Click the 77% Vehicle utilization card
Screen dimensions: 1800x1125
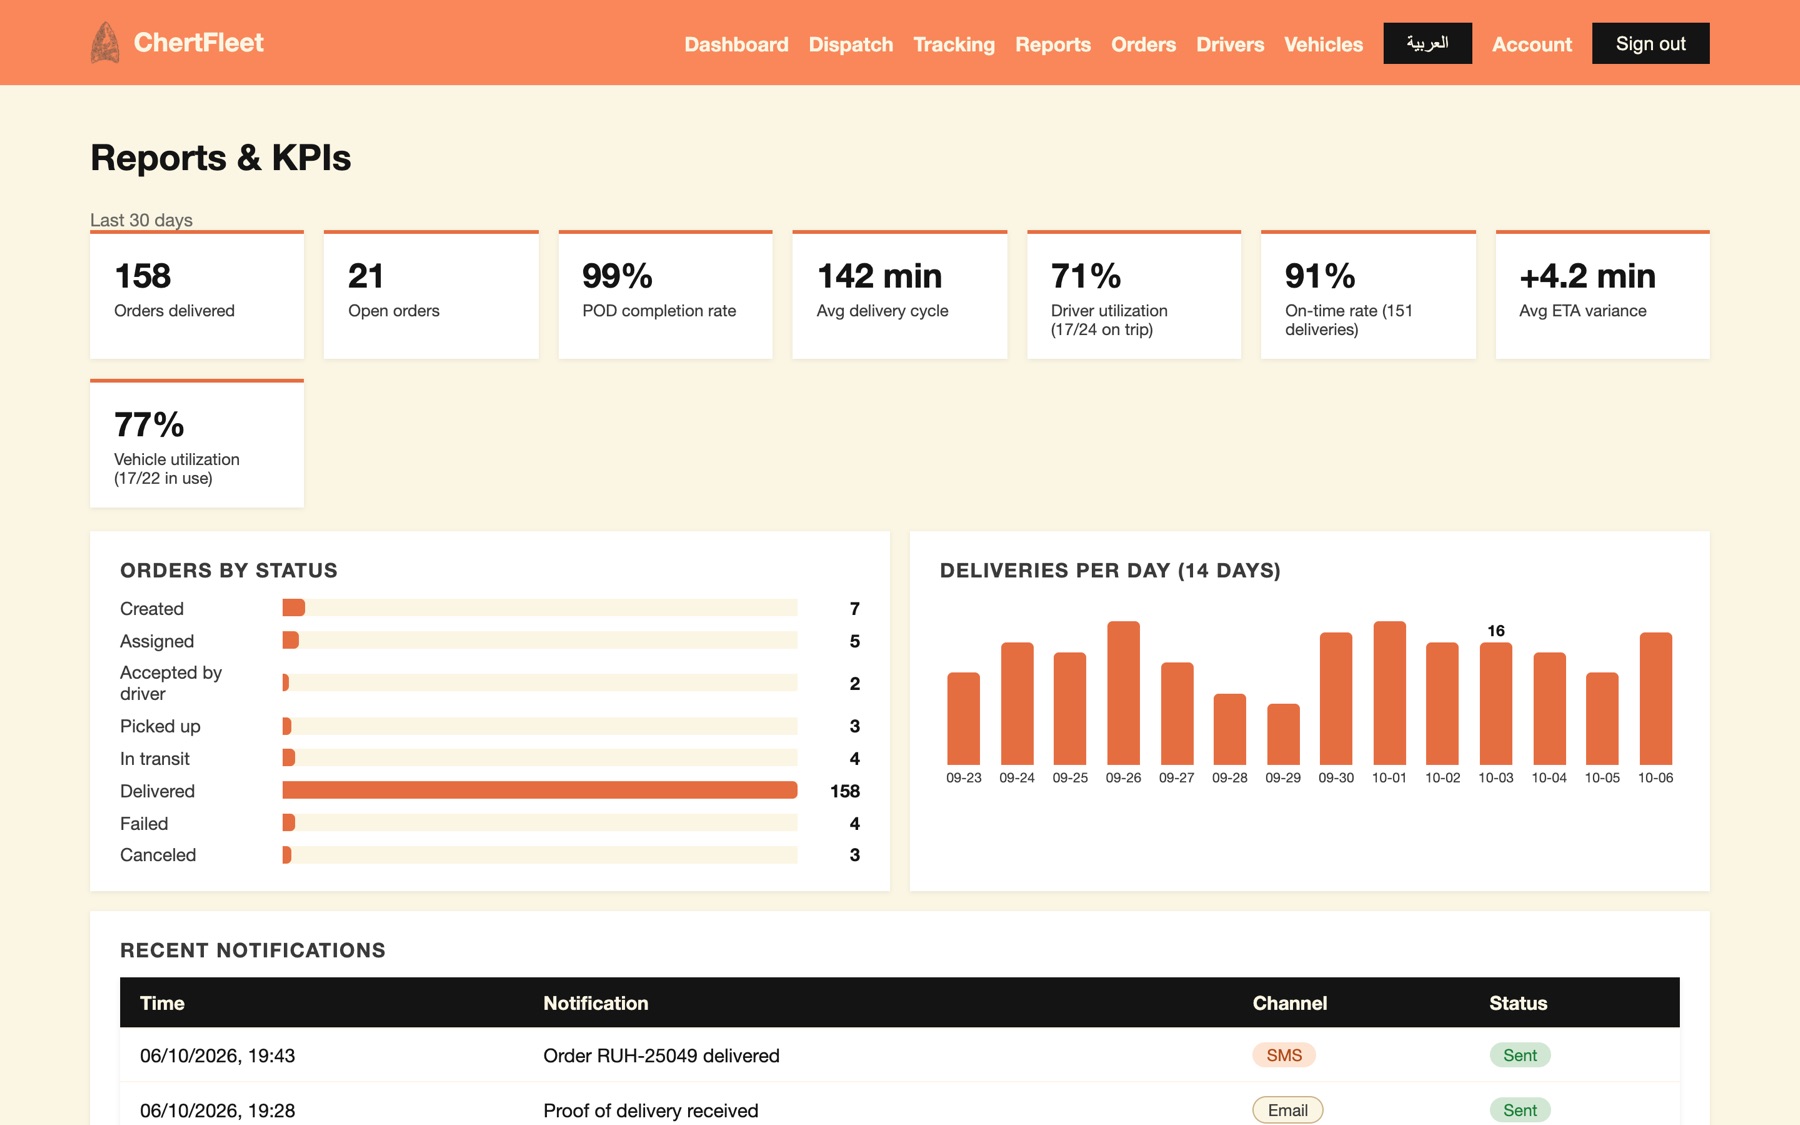(x=197, y=444)
